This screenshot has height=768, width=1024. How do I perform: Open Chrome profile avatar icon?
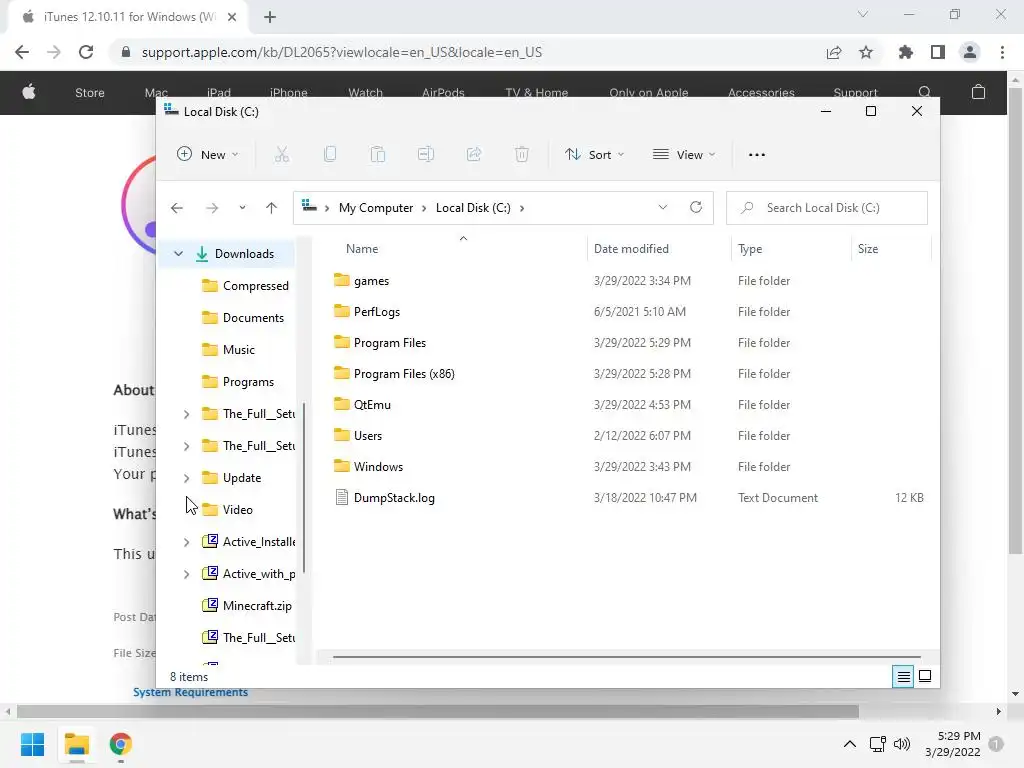tap(970, 52)
